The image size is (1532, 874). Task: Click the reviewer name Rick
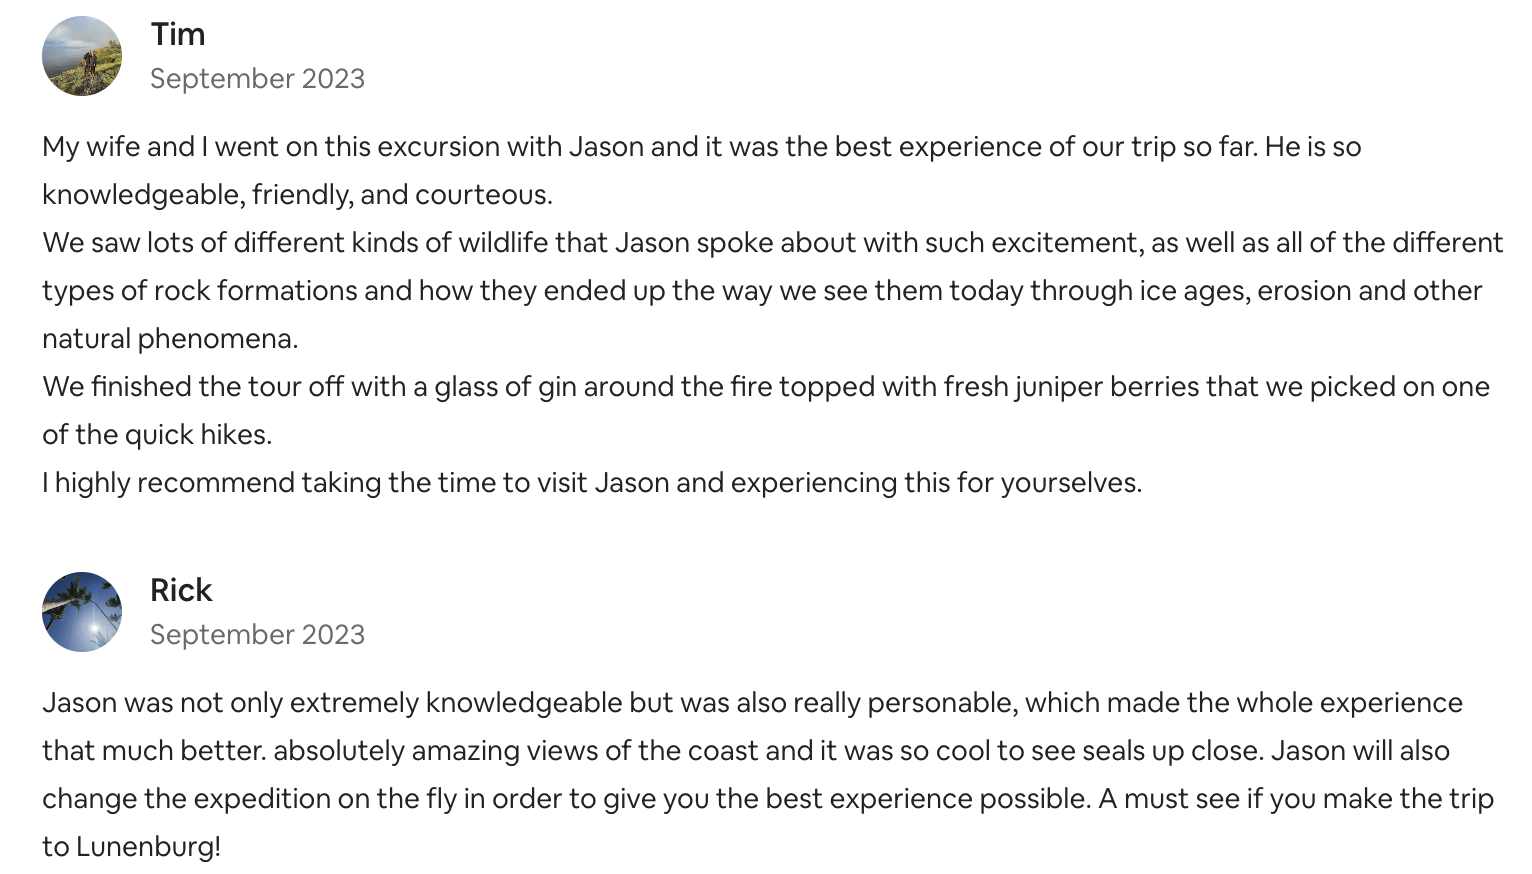coord(181,590)
